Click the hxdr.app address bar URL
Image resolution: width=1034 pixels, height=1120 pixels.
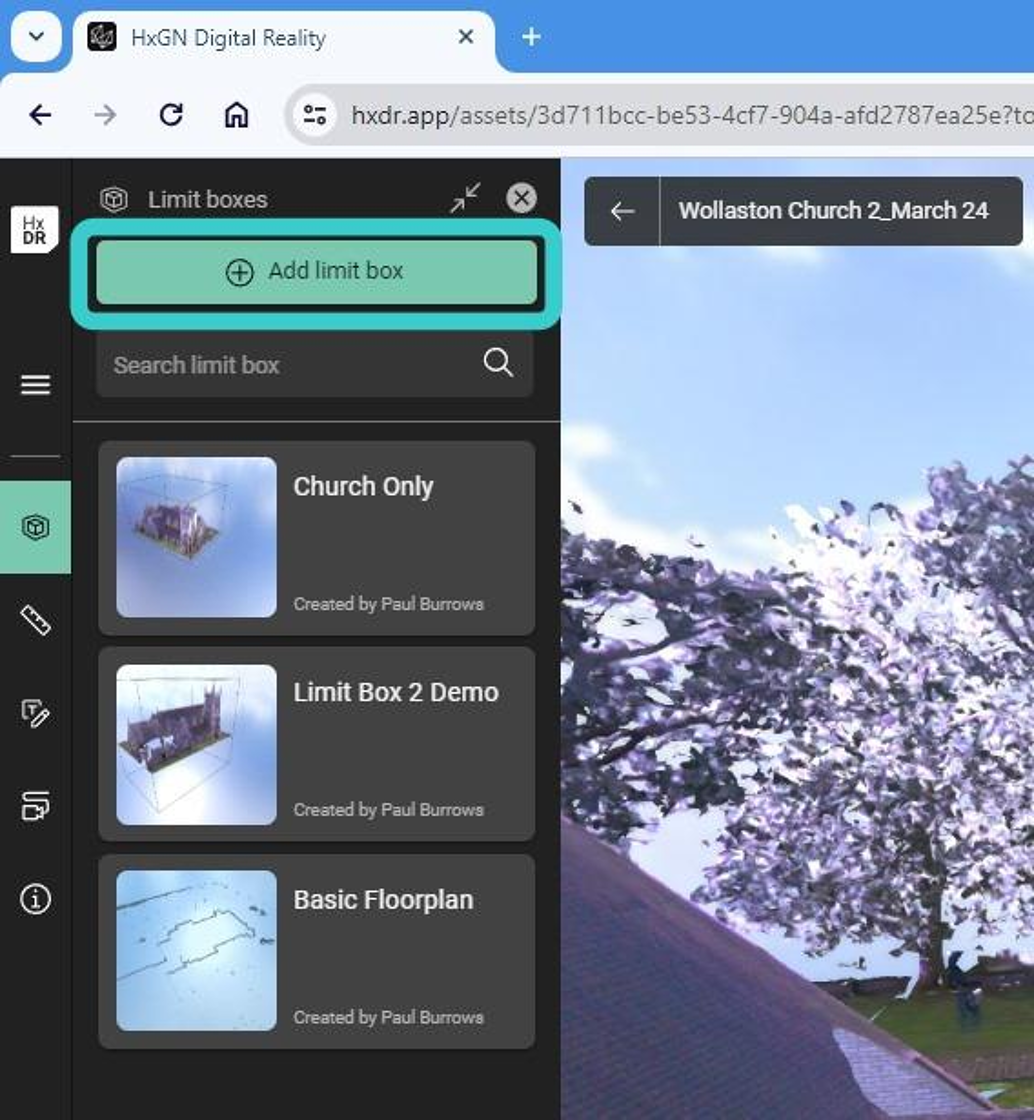[x=691, y=115]
